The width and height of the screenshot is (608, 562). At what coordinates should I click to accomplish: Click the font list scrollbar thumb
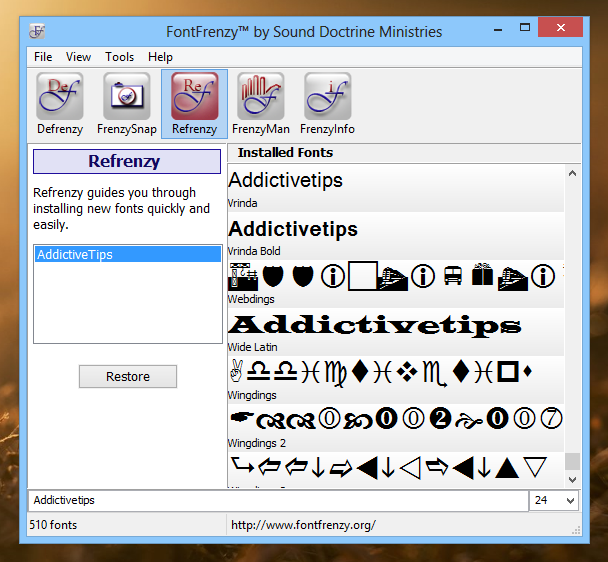572,462
